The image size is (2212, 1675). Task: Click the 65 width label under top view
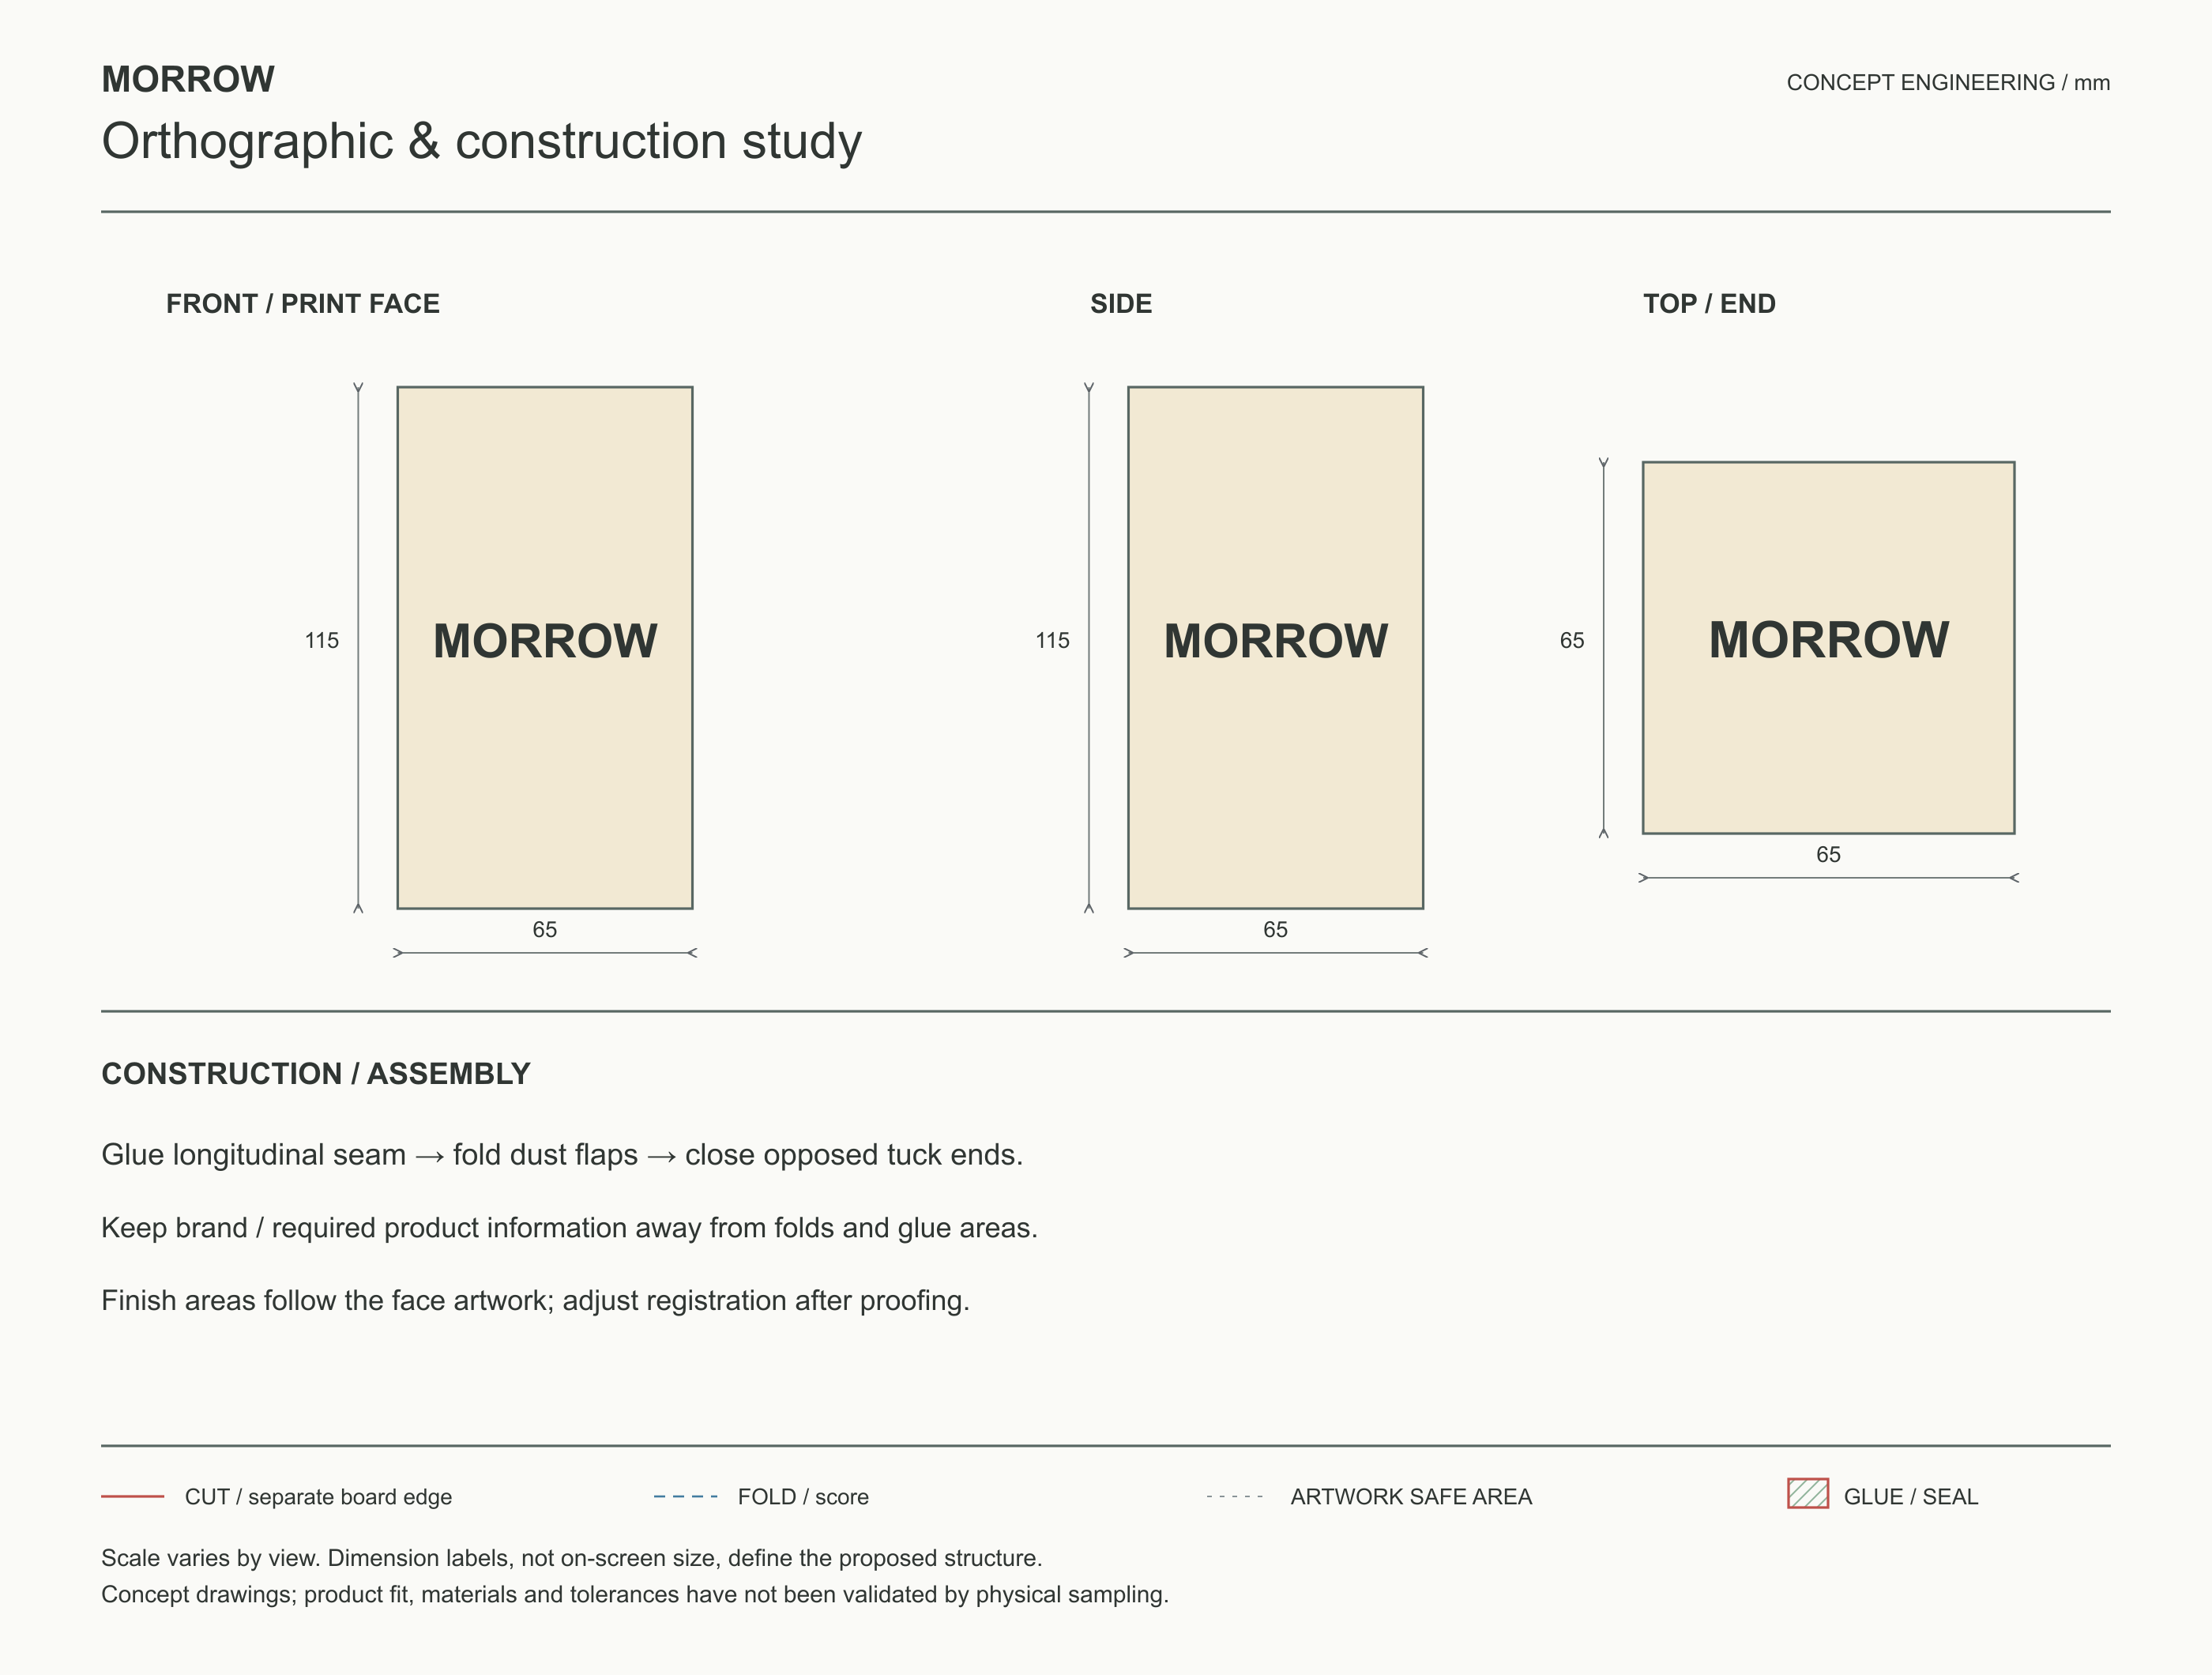tap(1829, 855)
